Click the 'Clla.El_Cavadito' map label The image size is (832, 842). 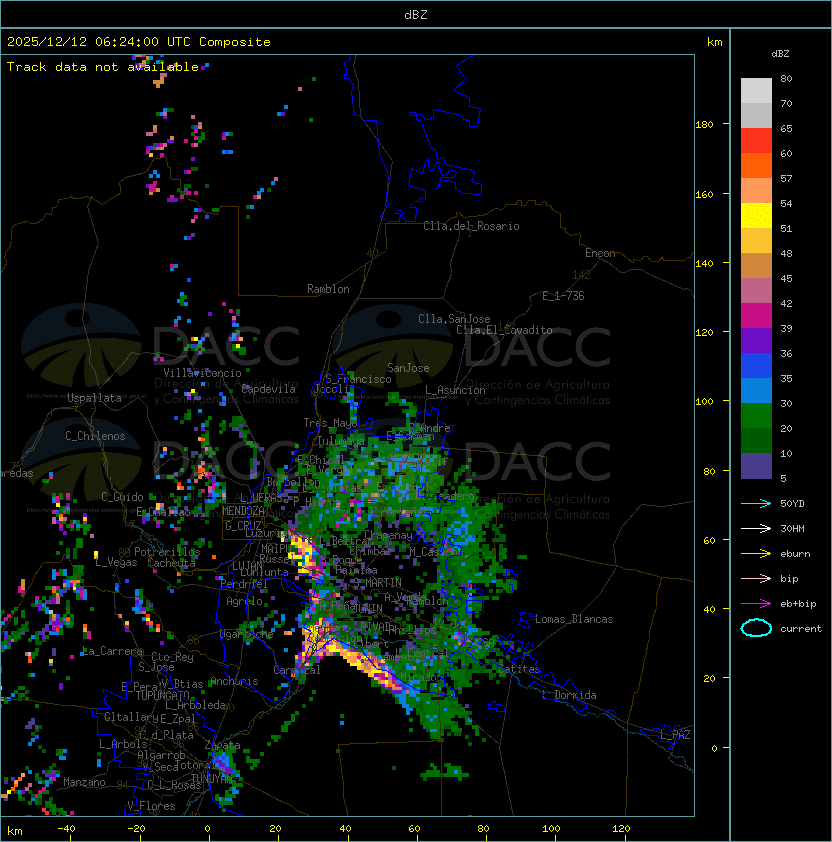click(x=504, y=330)
